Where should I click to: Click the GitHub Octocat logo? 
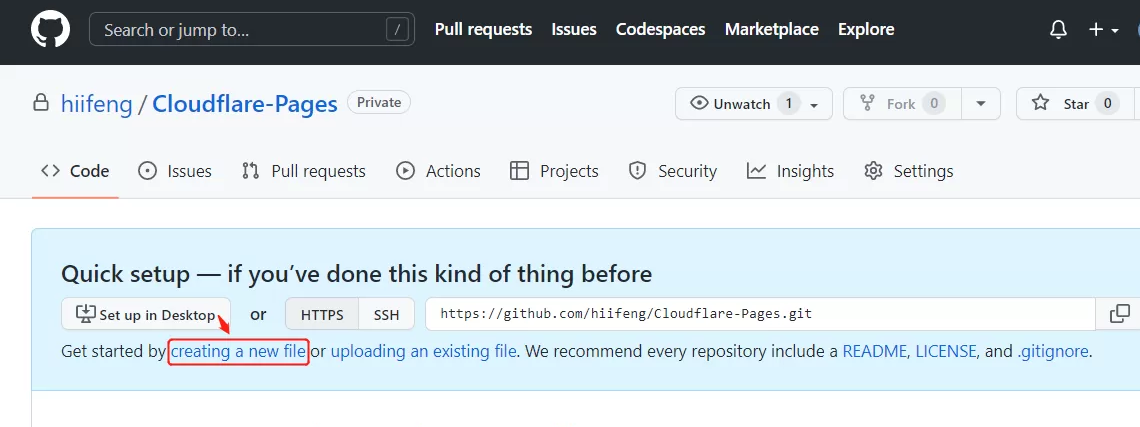pyautogui.click(x=50, y=29)
